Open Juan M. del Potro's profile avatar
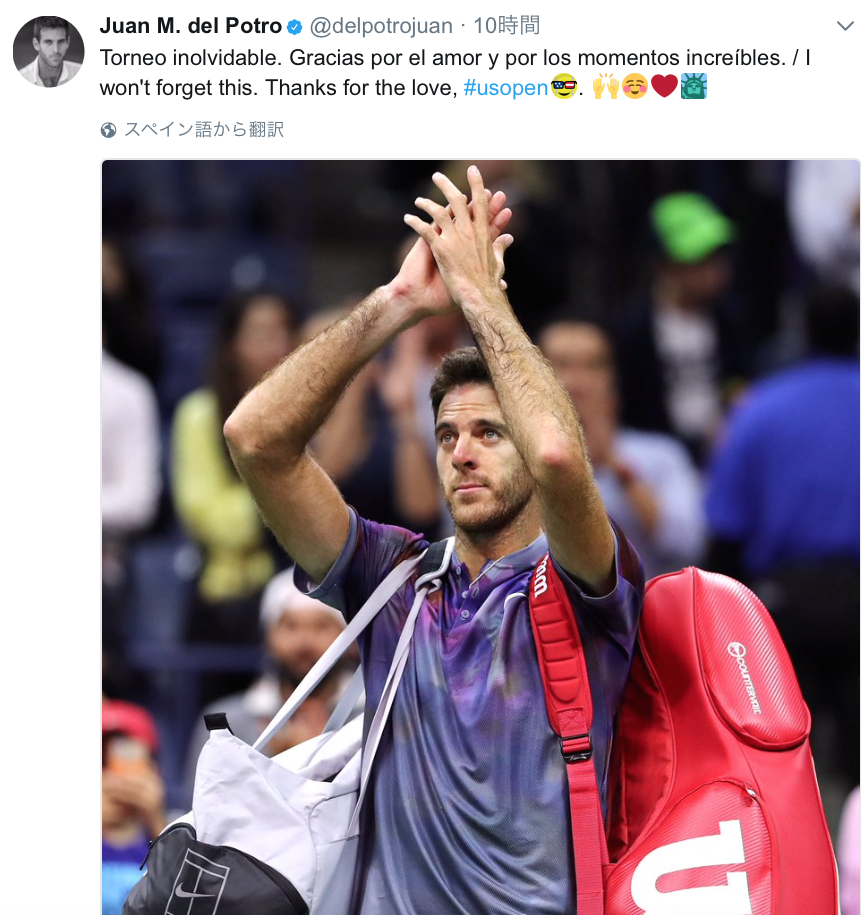The image size is (861, 915). 49,51
